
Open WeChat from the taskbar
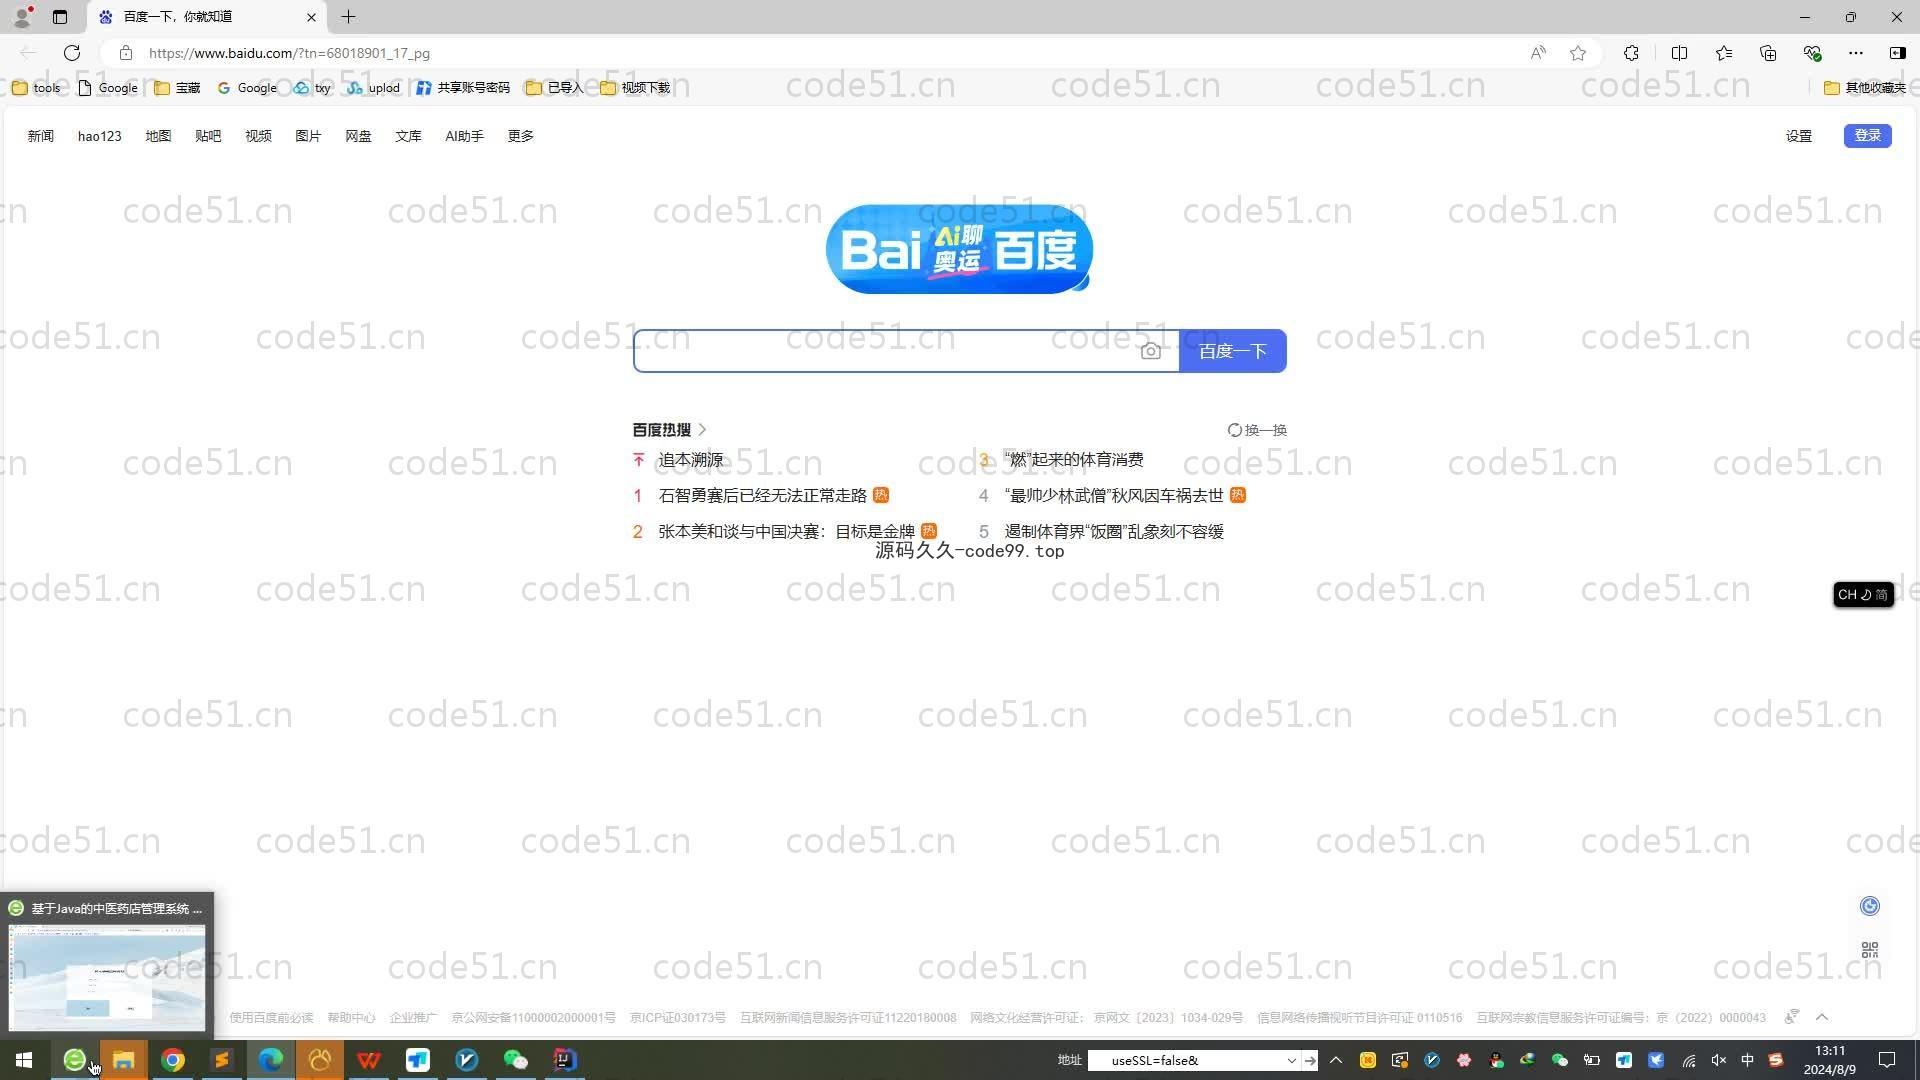(516, 1060)
